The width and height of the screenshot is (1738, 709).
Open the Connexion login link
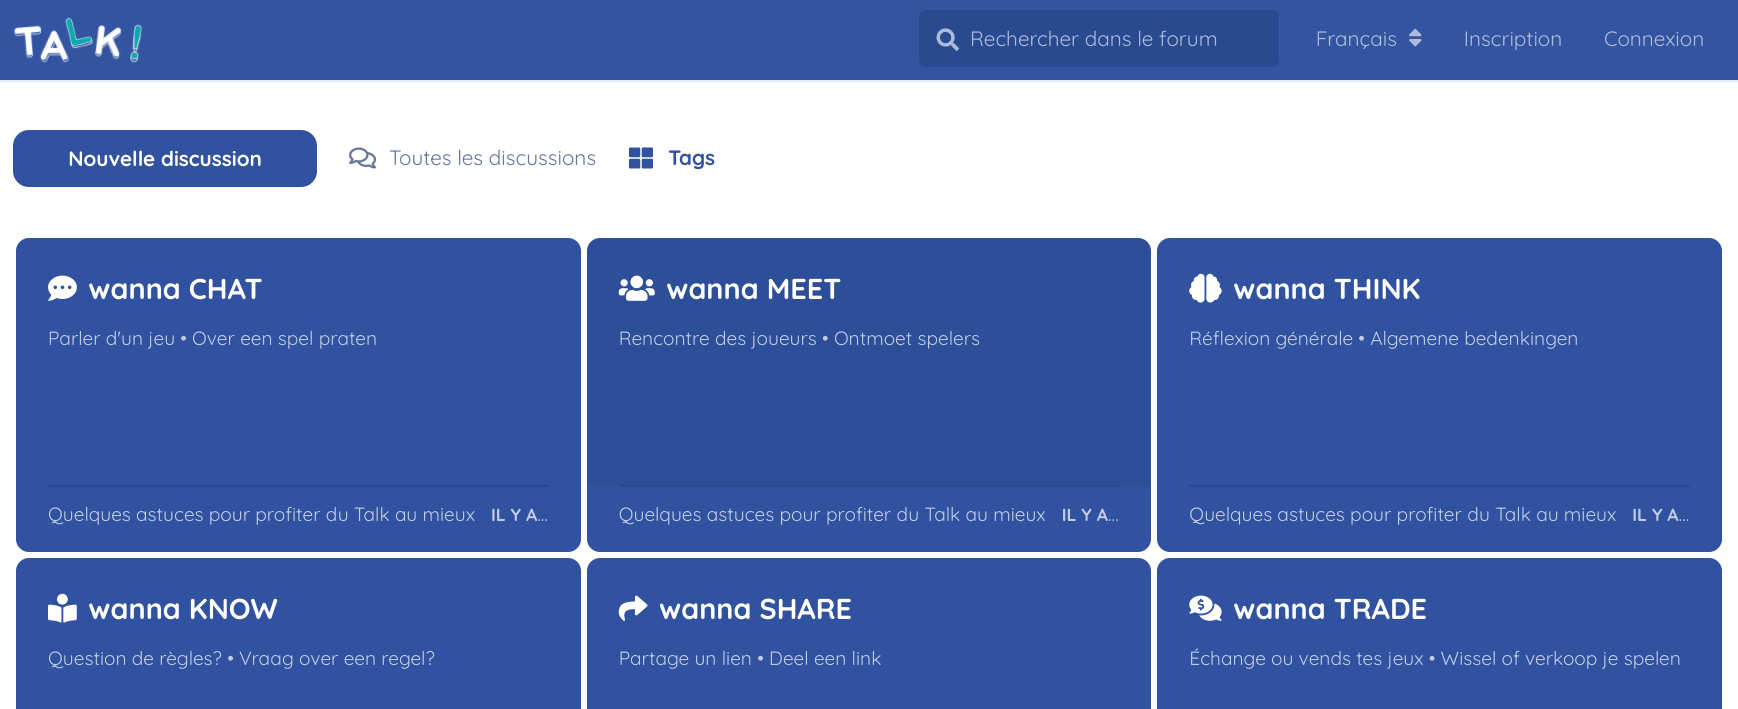pos(1653,39)
